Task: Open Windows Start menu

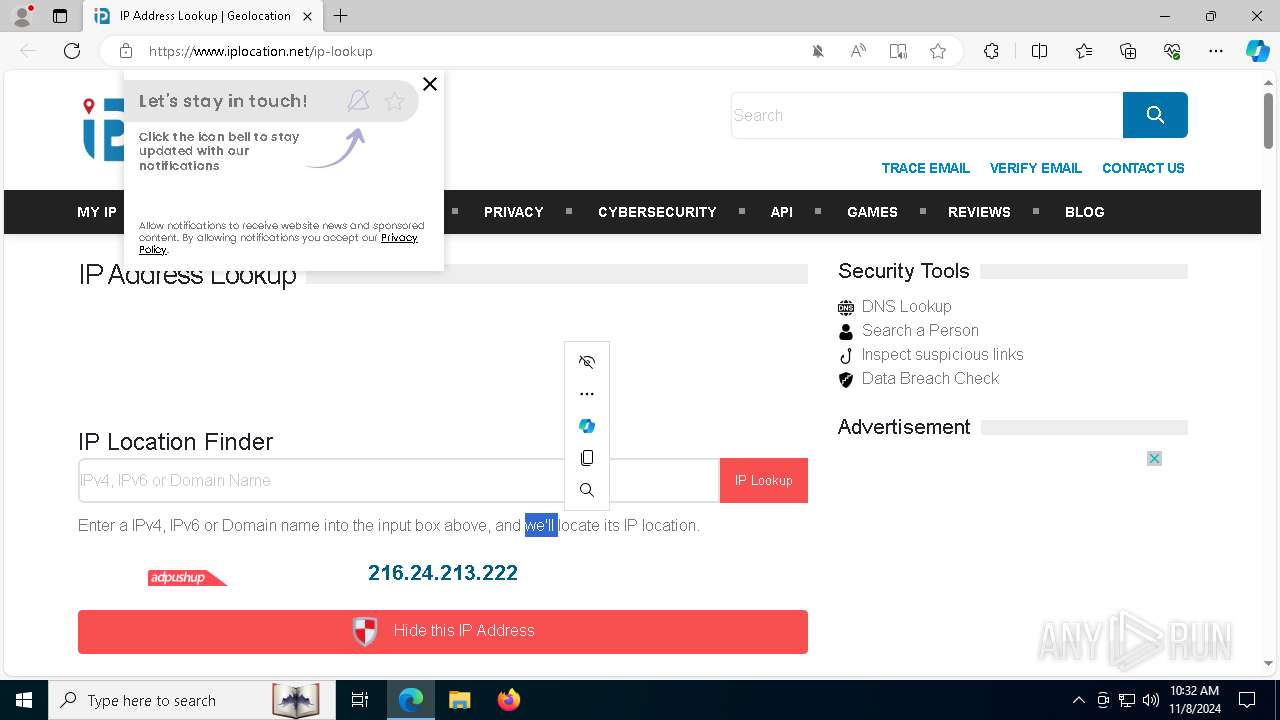Action: (x=24, y=700)
